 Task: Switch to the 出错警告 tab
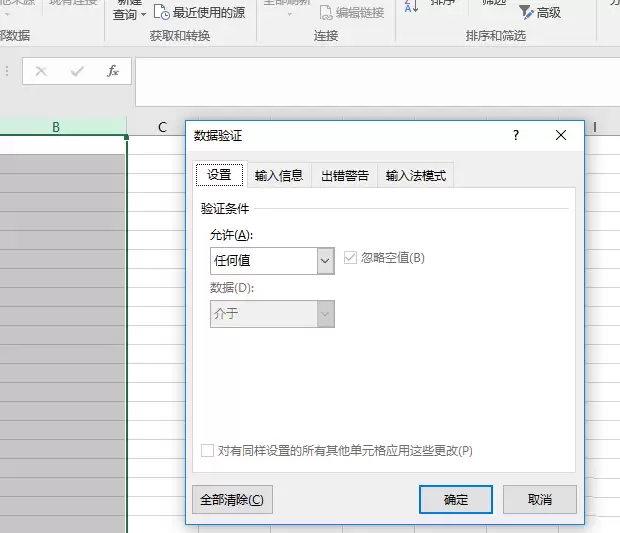(345, 175)
